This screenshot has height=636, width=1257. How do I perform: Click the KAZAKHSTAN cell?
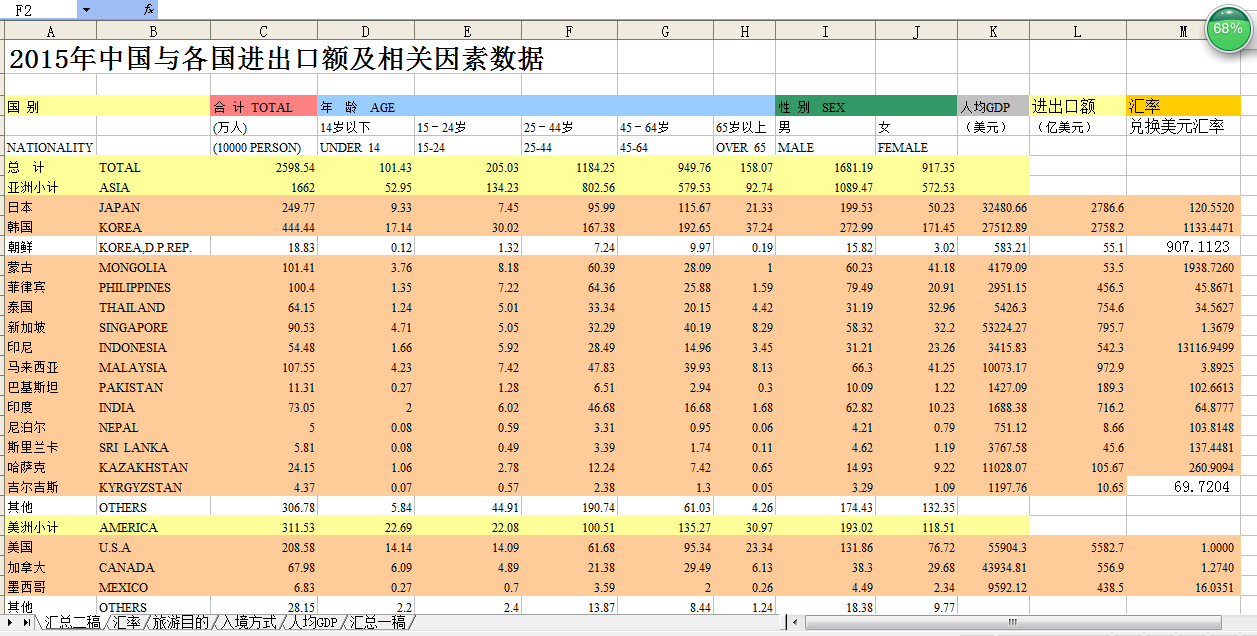point(153,467)
